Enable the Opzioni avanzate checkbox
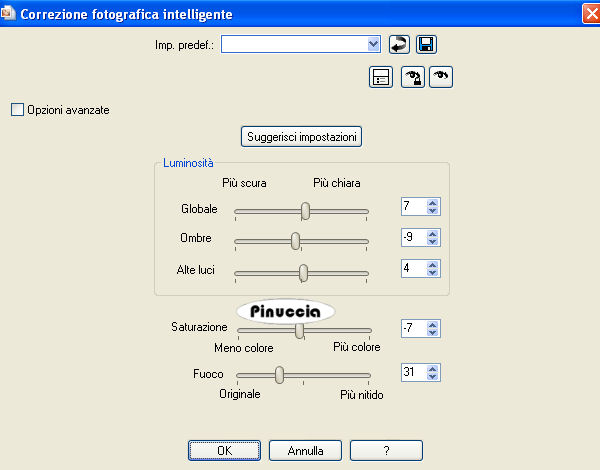The image size is (600, 470). (x=16, y=109)
